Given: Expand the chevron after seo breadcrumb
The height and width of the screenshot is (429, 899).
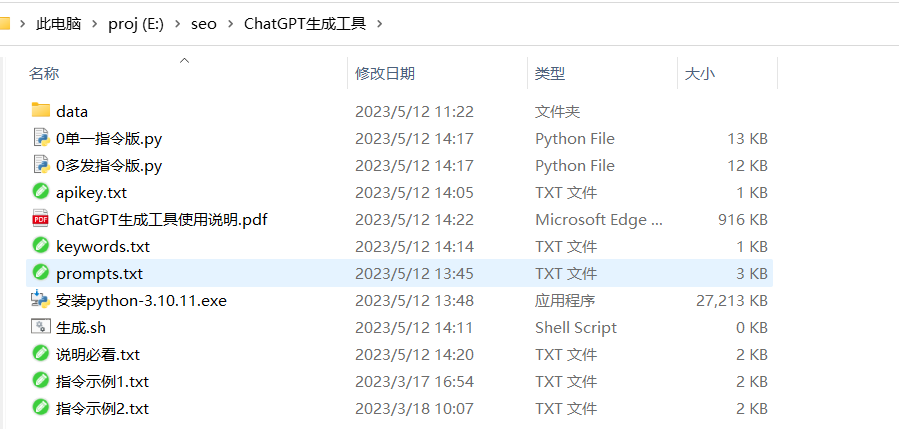Looking at the screenshot, I should click(x=230, y=24).
